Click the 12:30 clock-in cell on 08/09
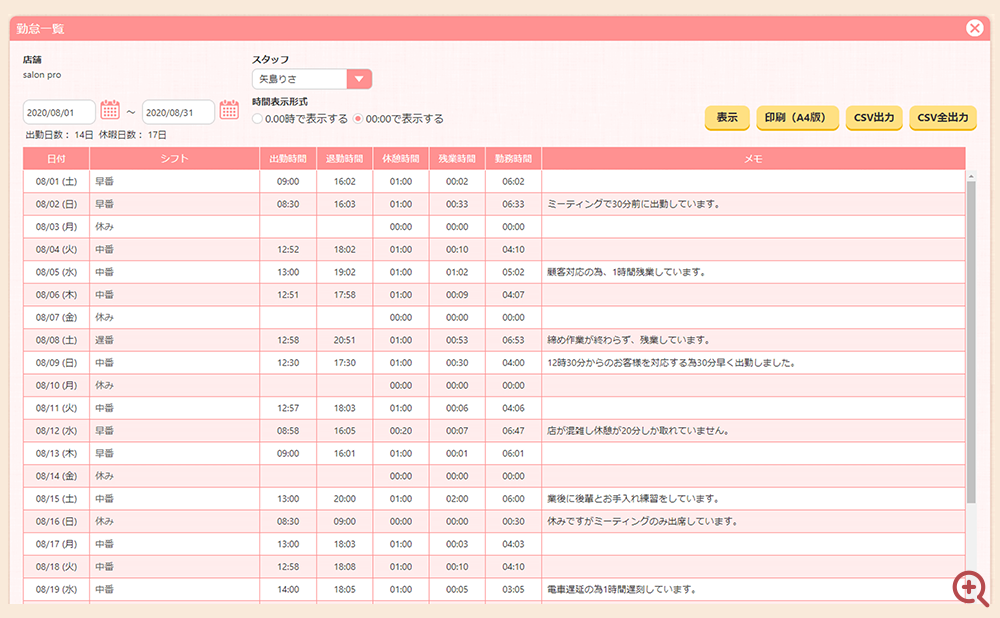This screenshot has height=618, width=1000. tap(288, 363)
